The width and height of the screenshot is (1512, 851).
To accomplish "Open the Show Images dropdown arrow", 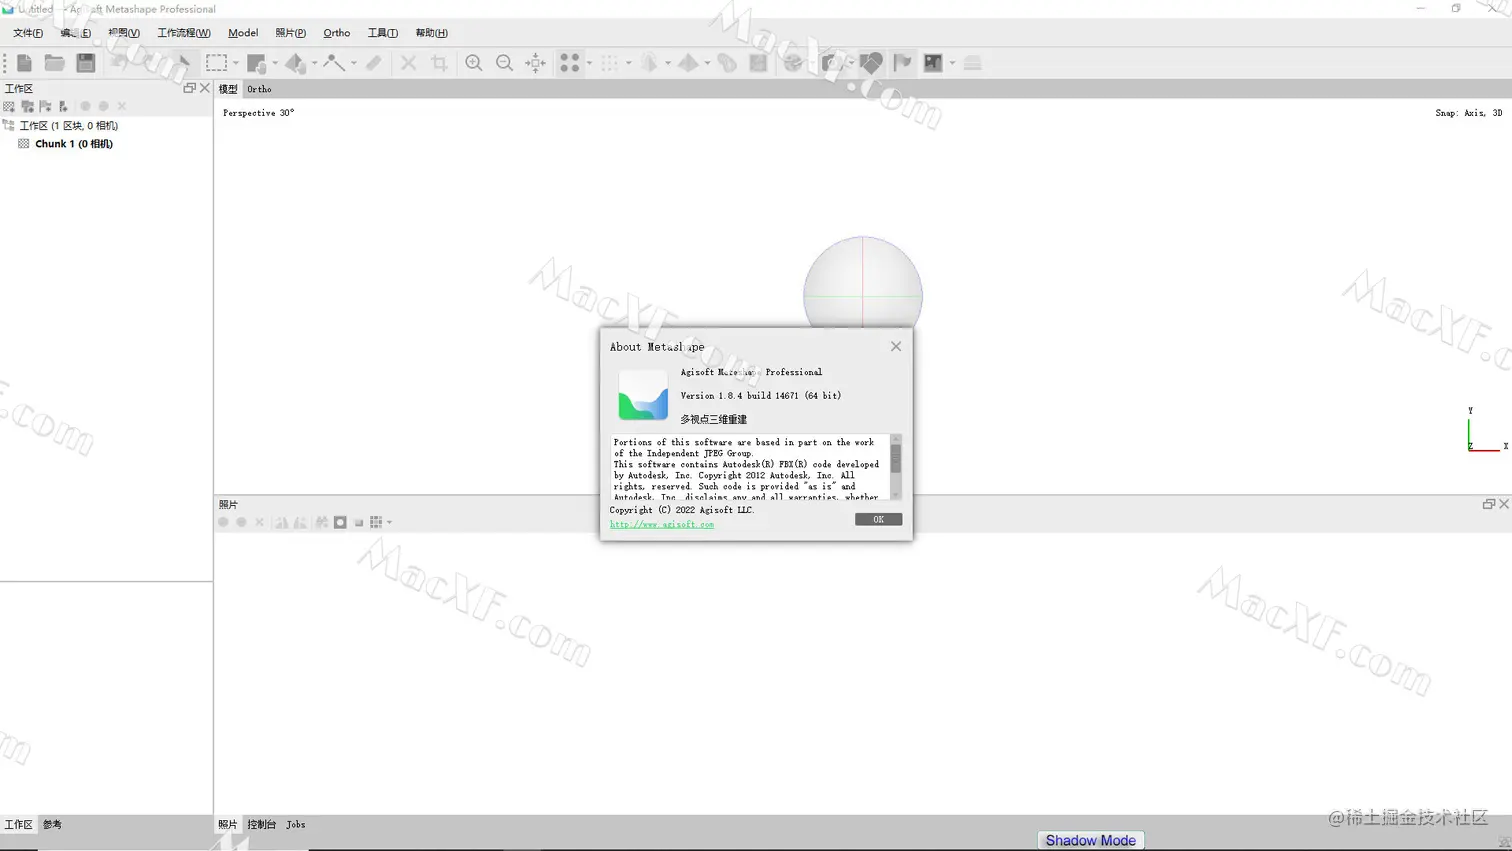I will [x=952, y=63].
